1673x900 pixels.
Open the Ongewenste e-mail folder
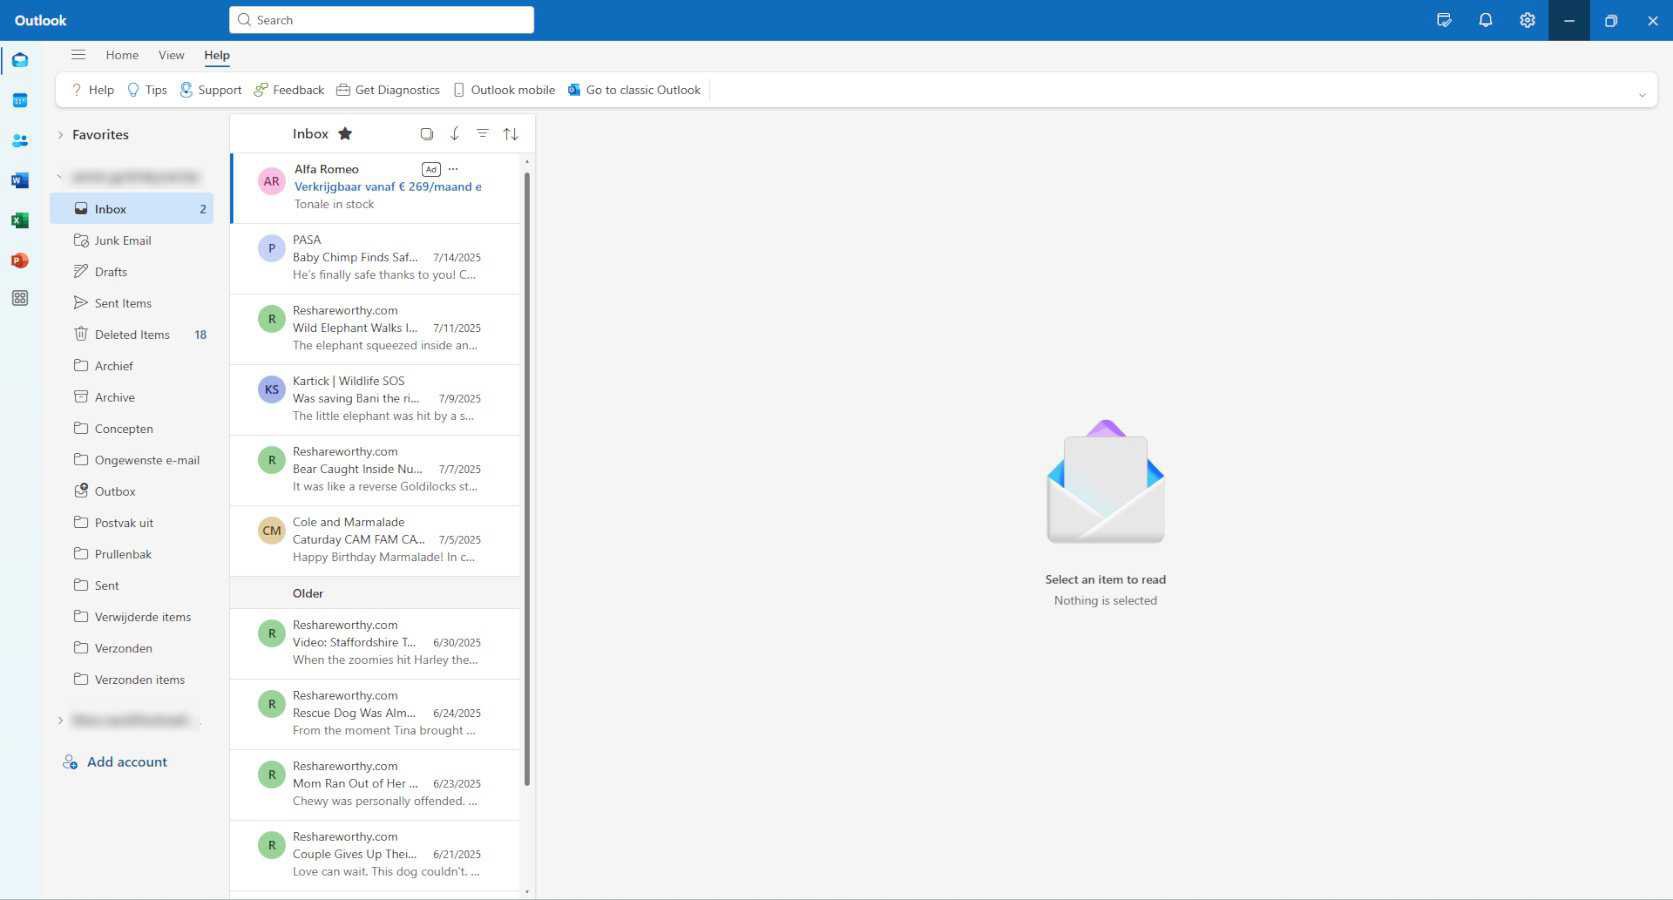(x=132, y=460)
